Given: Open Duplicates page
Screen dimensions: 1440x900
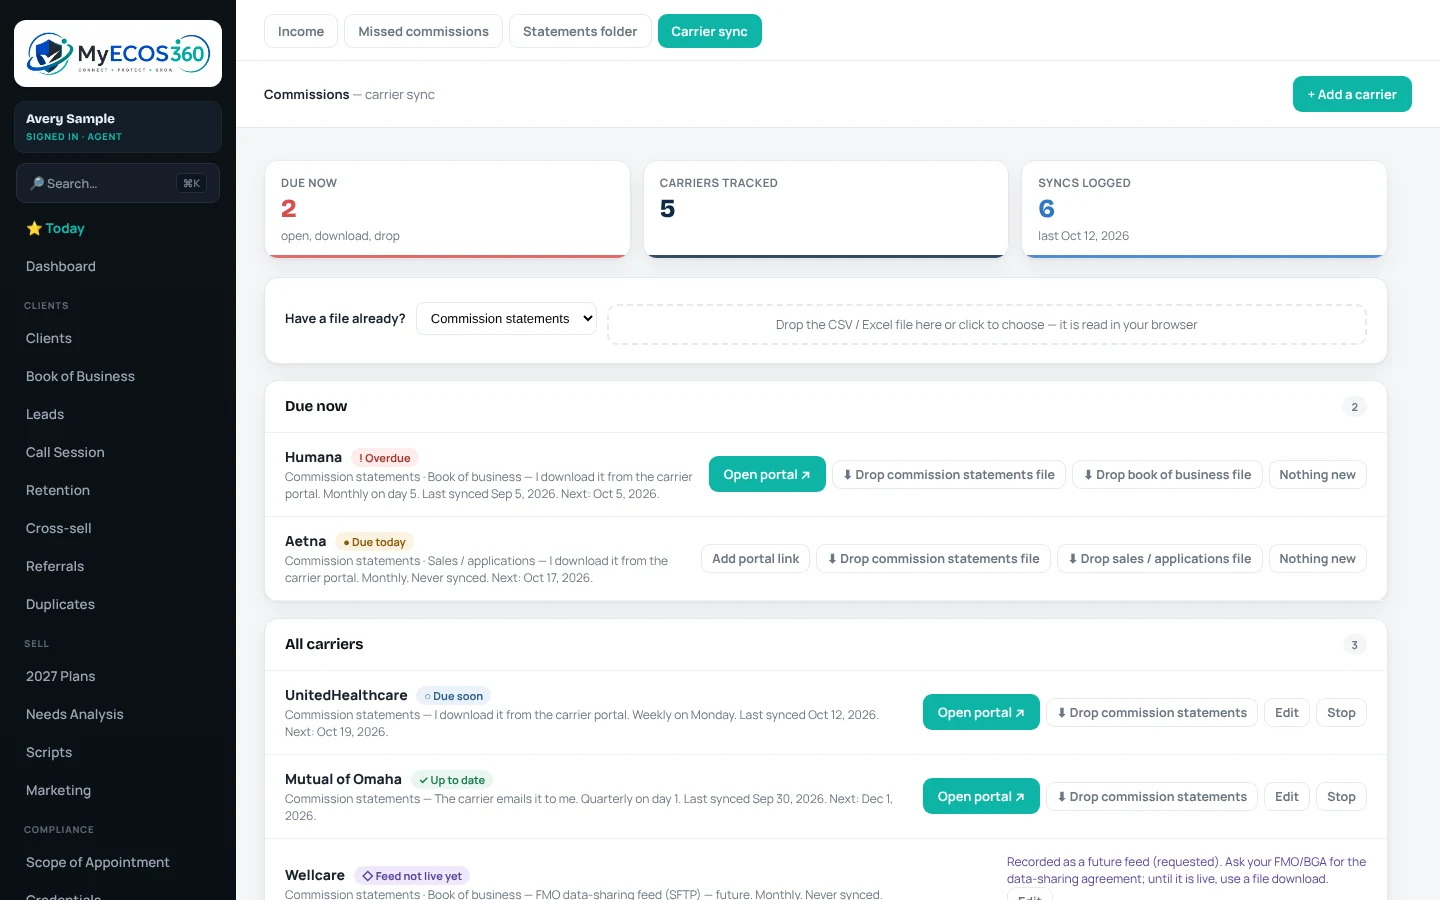Looking at the screenshot, I should point(118,604).
